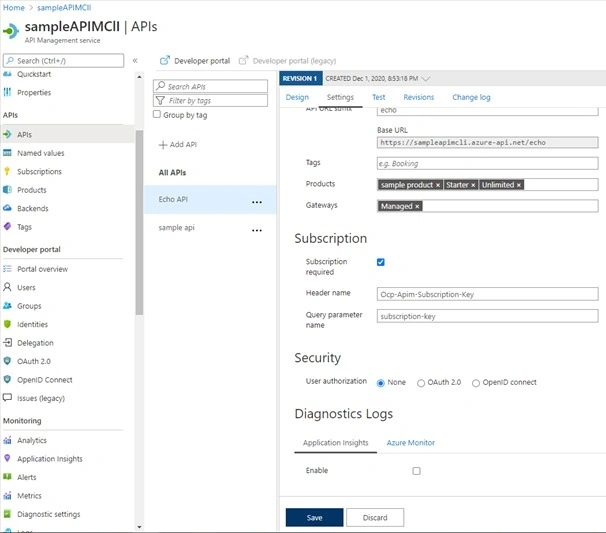606x533 pixels.
Task: Click the API Management service logo icon
Action: [10, 31]
